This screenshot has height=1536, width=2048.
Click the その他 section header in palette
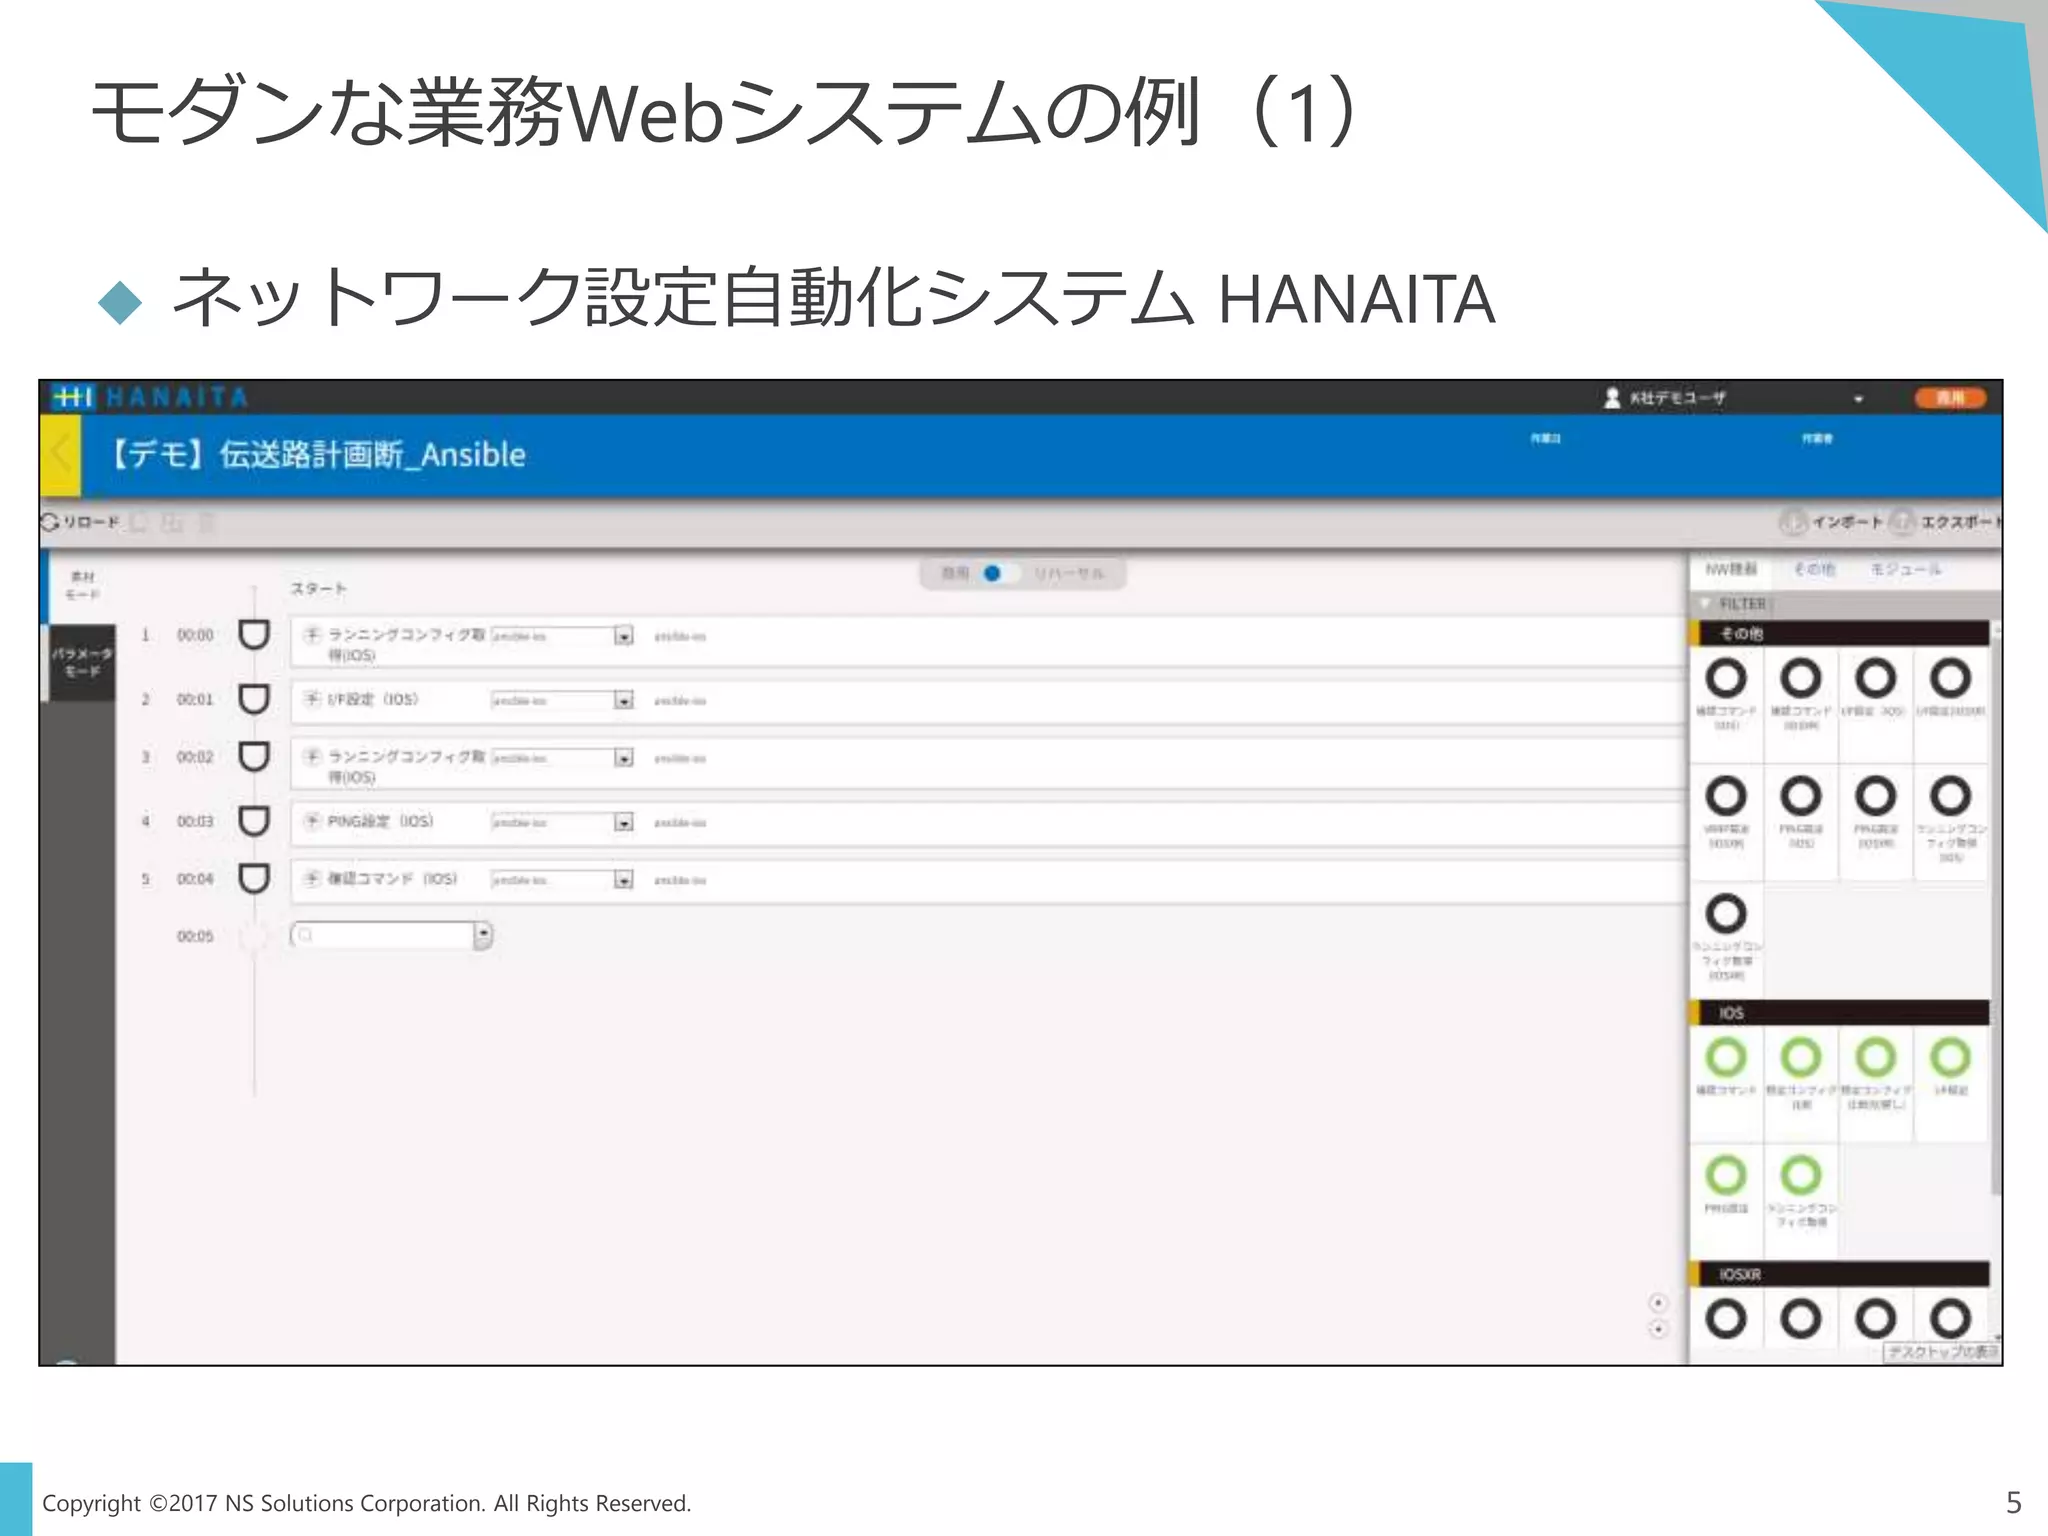pos(1838,634)
